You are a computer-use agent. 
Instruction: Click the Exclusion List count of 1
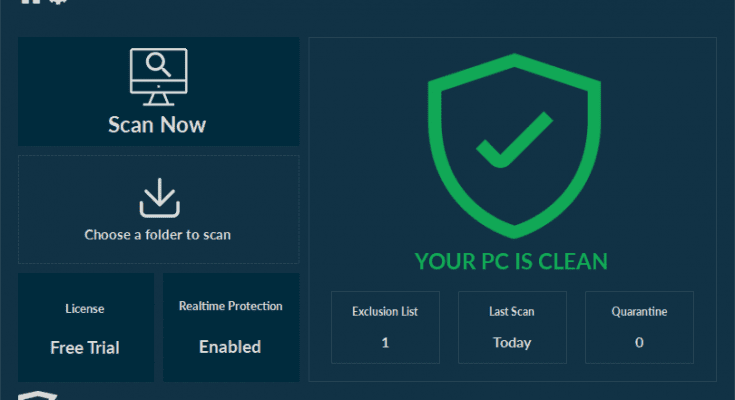[385, 342]
